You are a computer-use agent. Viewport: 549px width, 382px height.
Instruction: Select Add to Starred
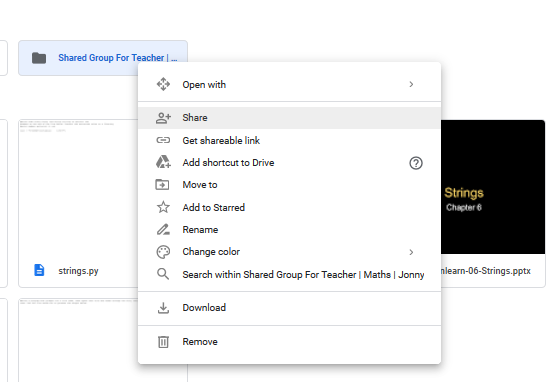(290, 207)
